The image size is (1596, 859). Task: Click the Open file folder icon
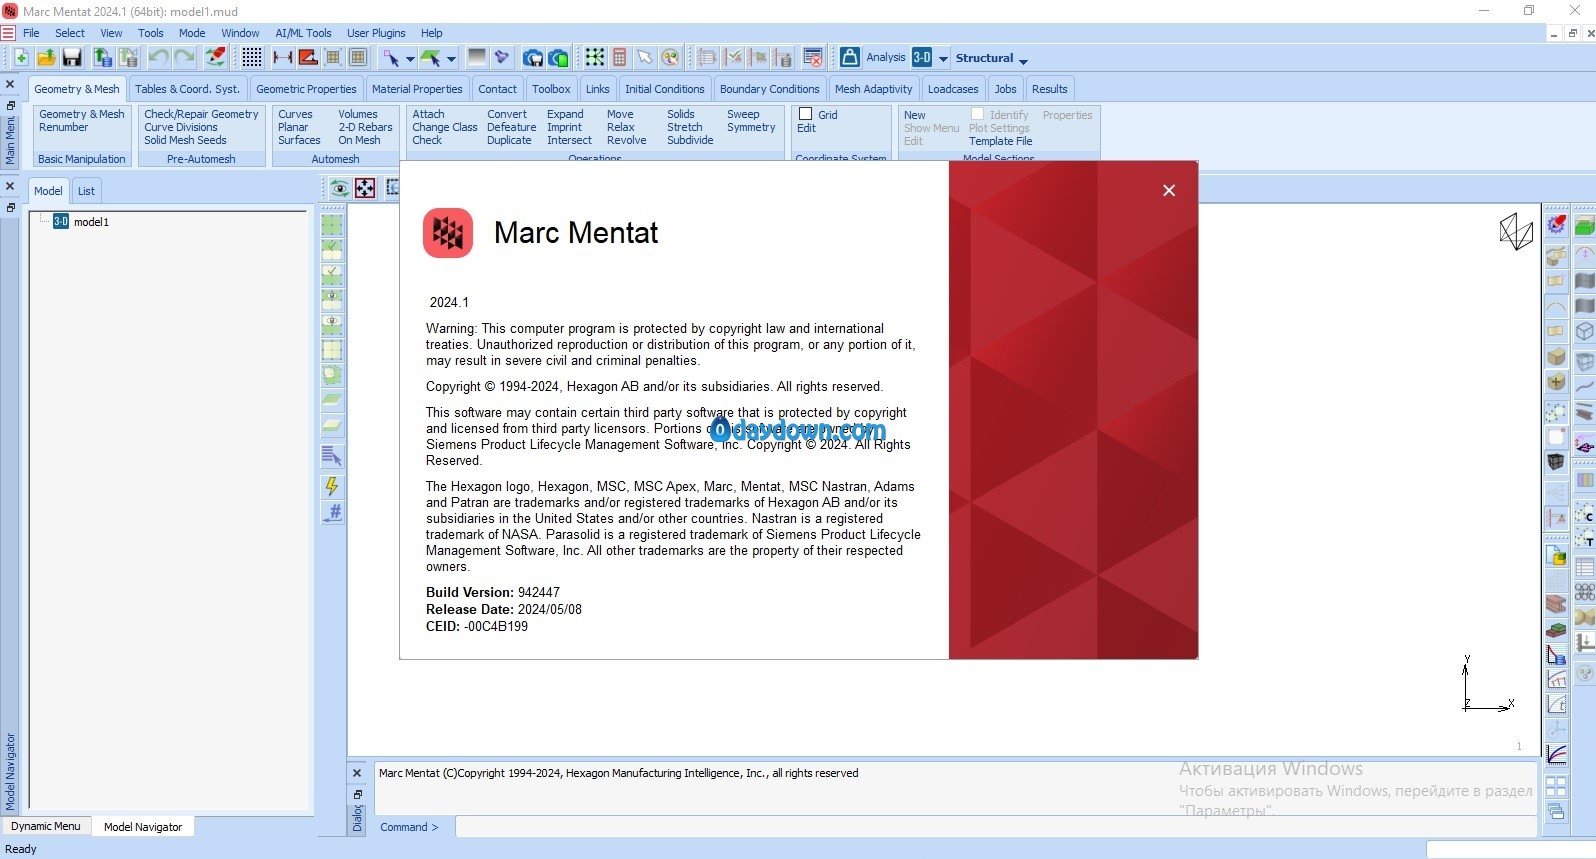(46, 58)
